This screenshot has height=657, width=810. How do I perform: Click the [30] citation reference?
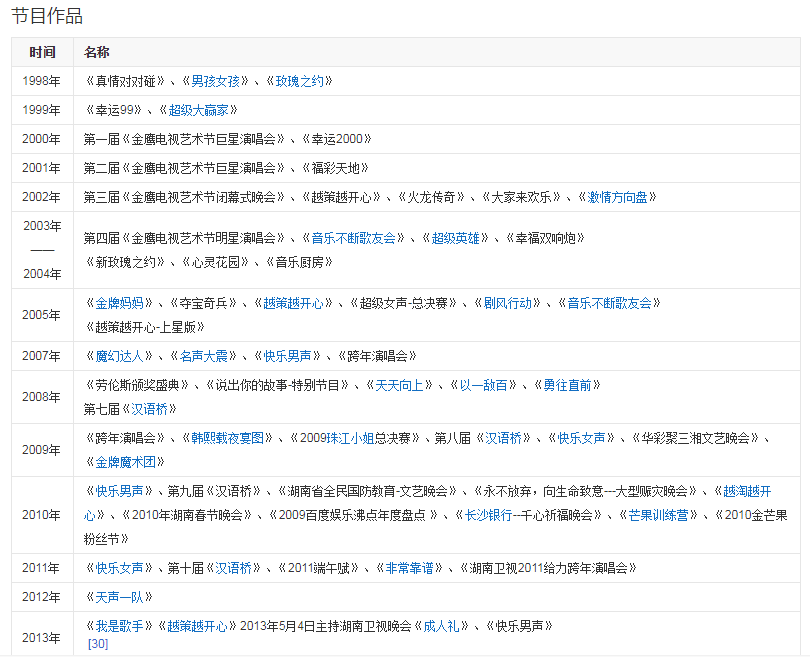[98, 643]
